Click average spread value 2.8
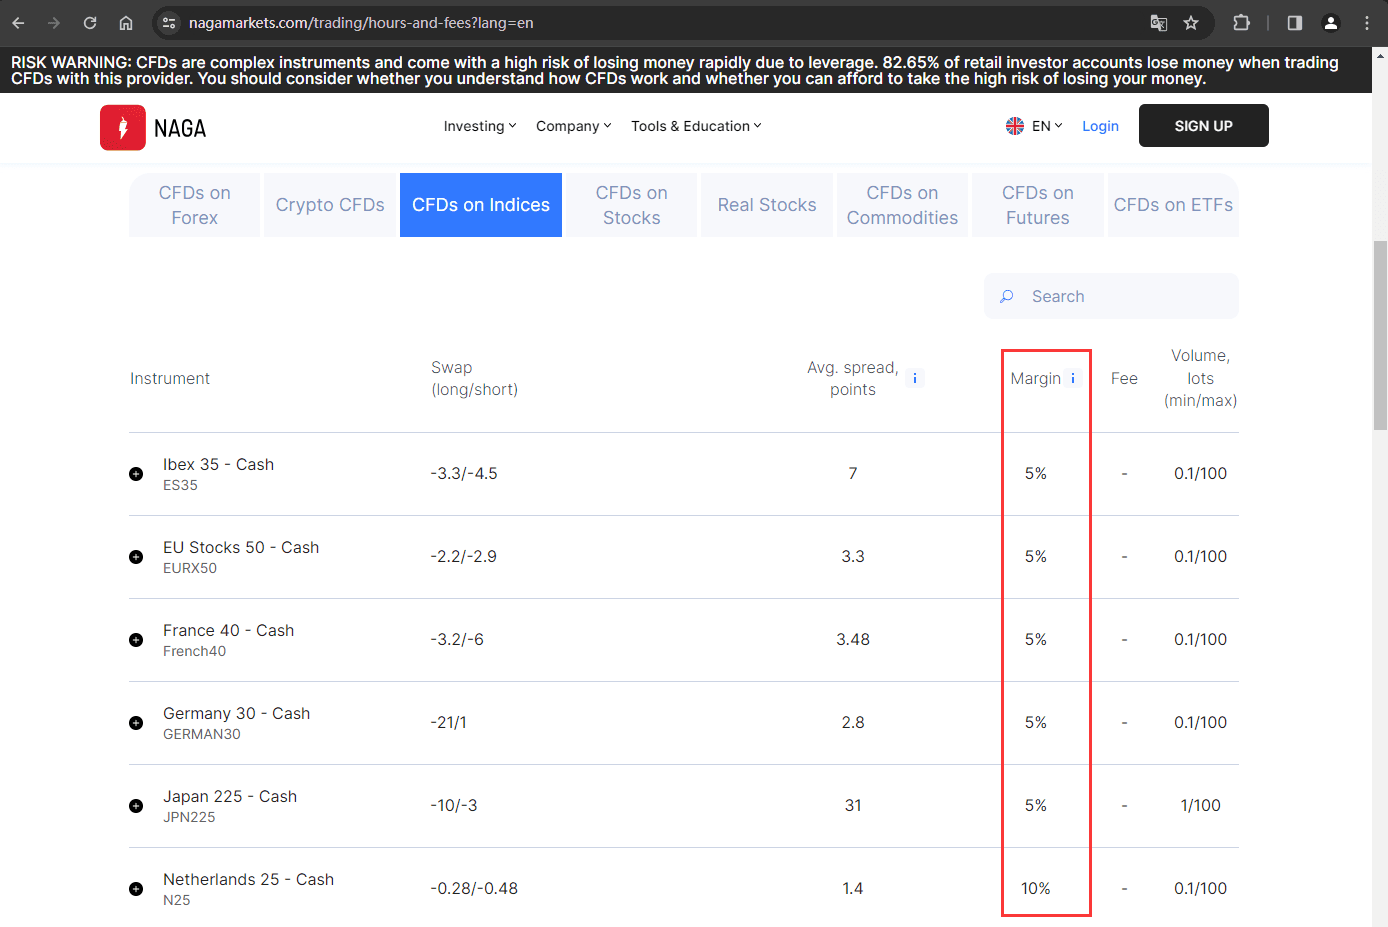Screen dimensions: 1388x927 click(853, 723)
